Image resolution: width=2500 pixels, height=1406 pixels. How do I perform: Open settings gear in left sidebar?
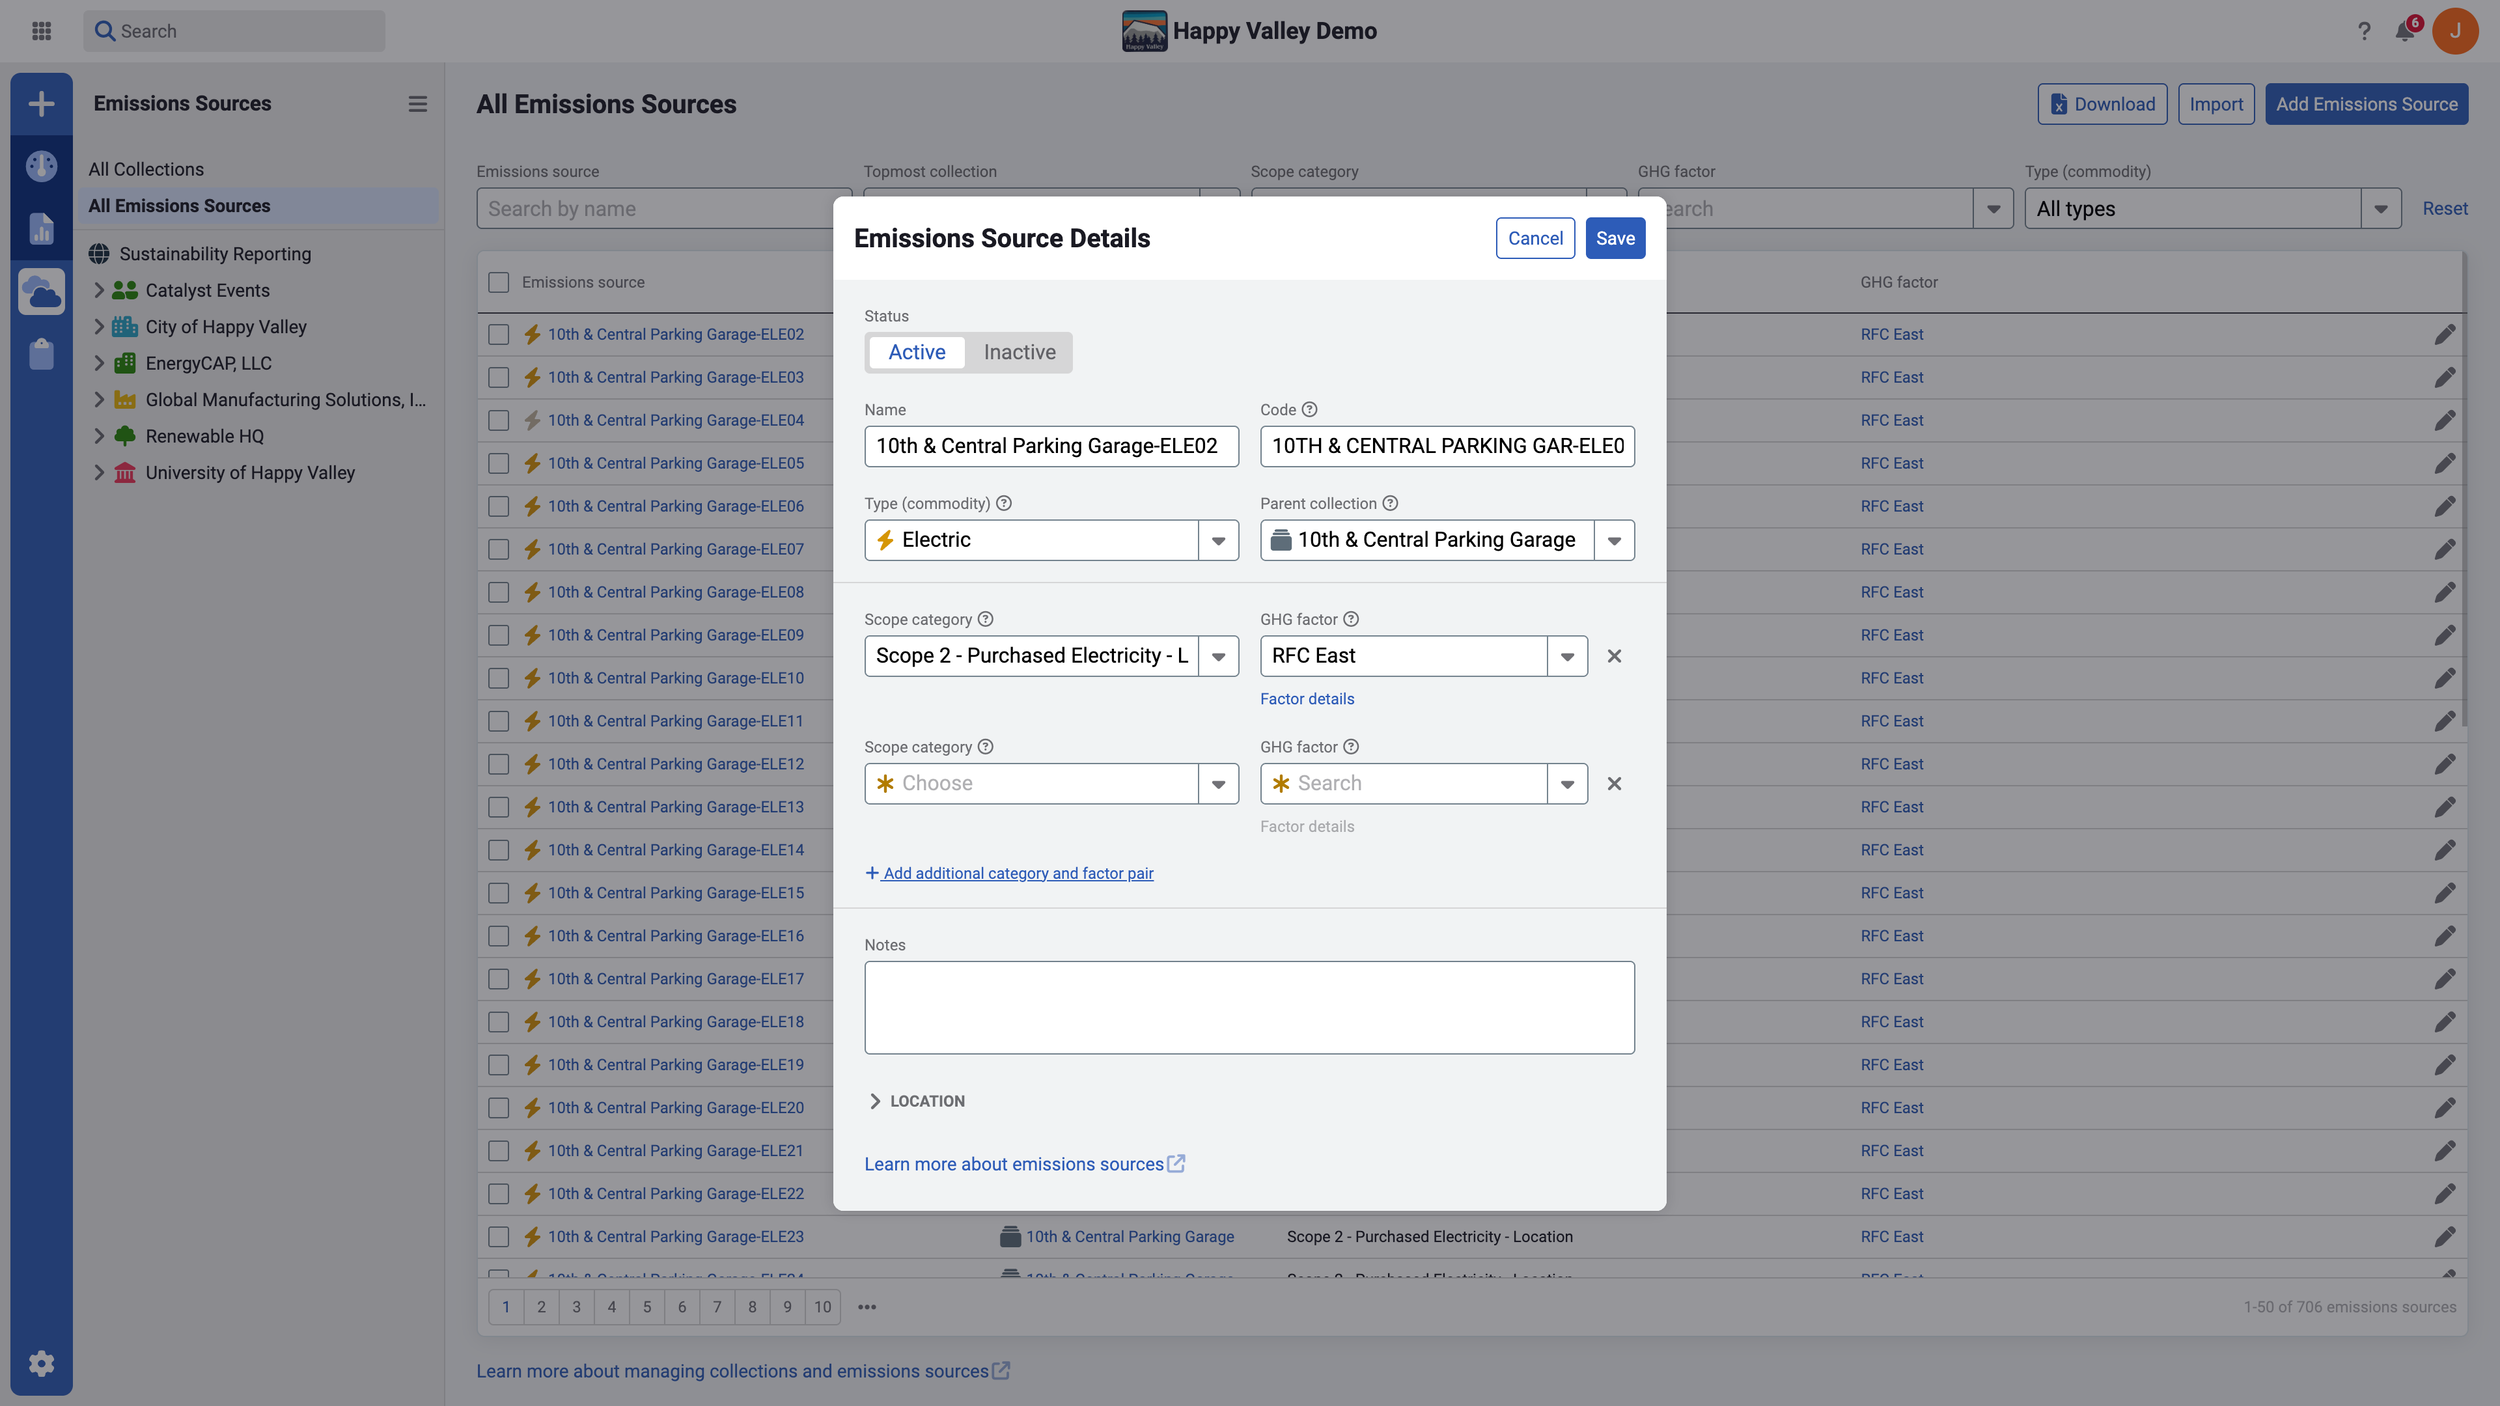pyautogui.click(x=41, y=1363)
